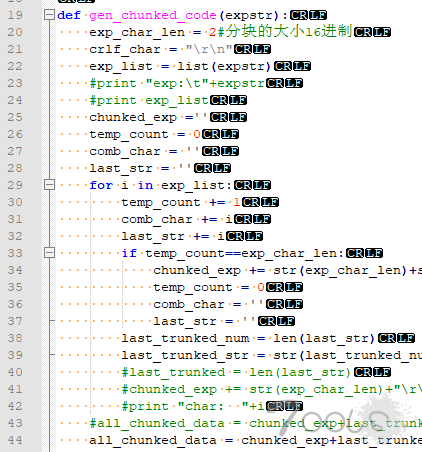Click the #print "char: " comment on line 42
Image resolution: width=422 pixels, height=452 pixels.
pyautogui.click(x=193, y=406)
